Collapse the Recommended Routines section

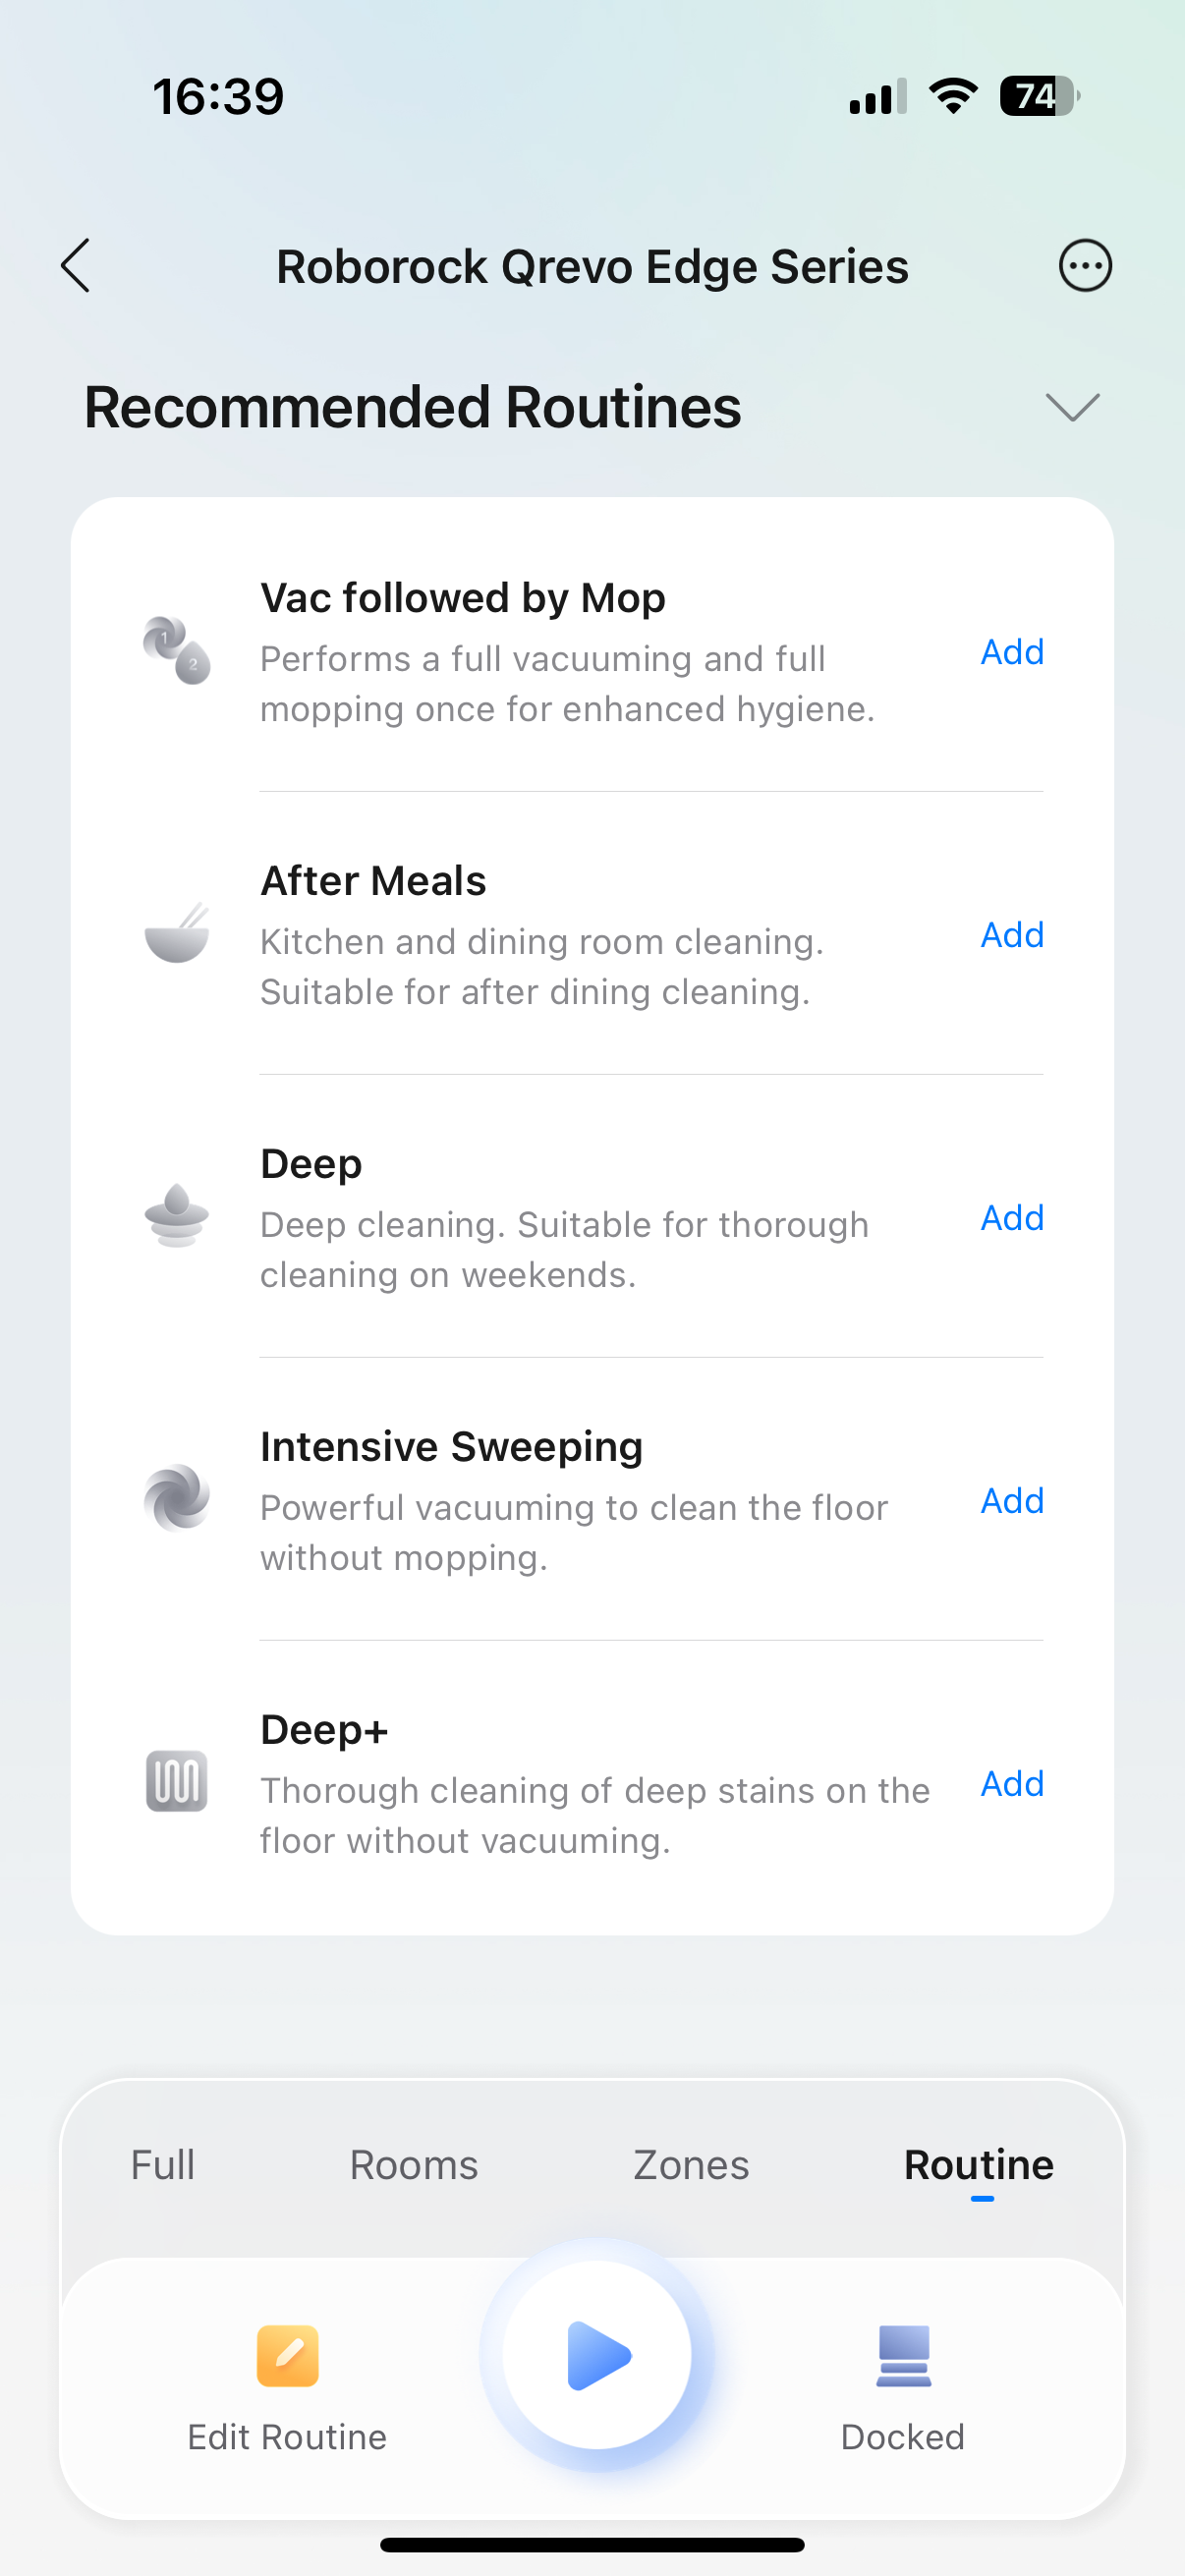pos(1072,407)
